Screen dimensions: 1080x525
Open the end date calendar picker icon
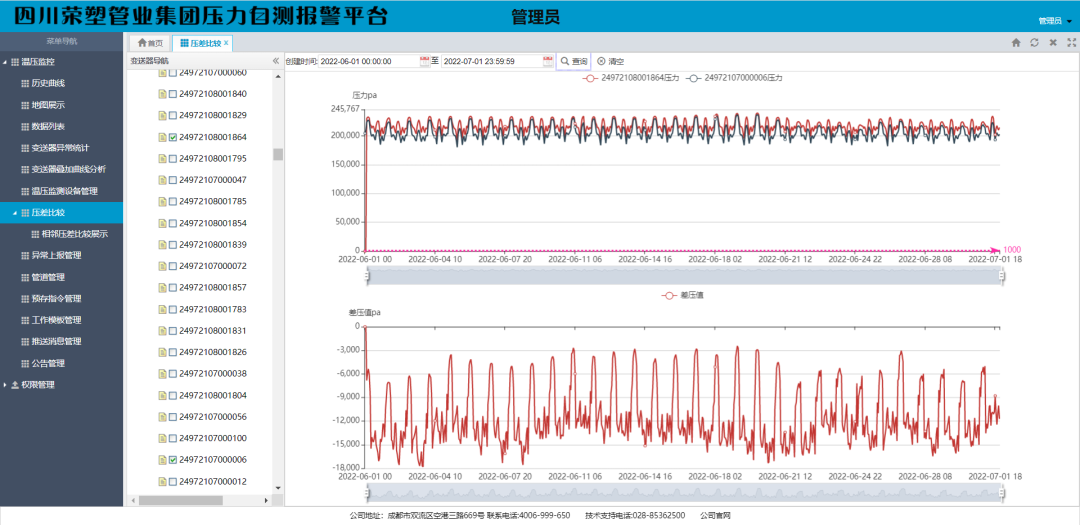[x=547, y=61]
